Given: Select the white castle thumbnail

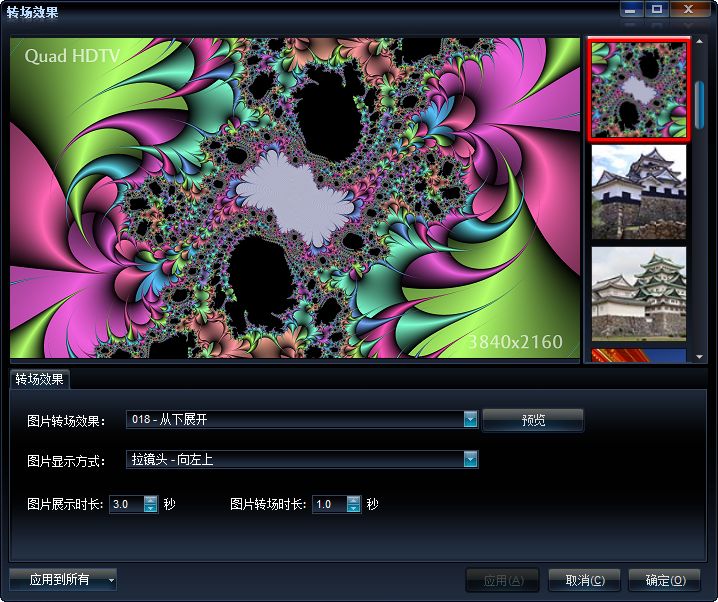Looking at the screenshot, I should 639,192.
